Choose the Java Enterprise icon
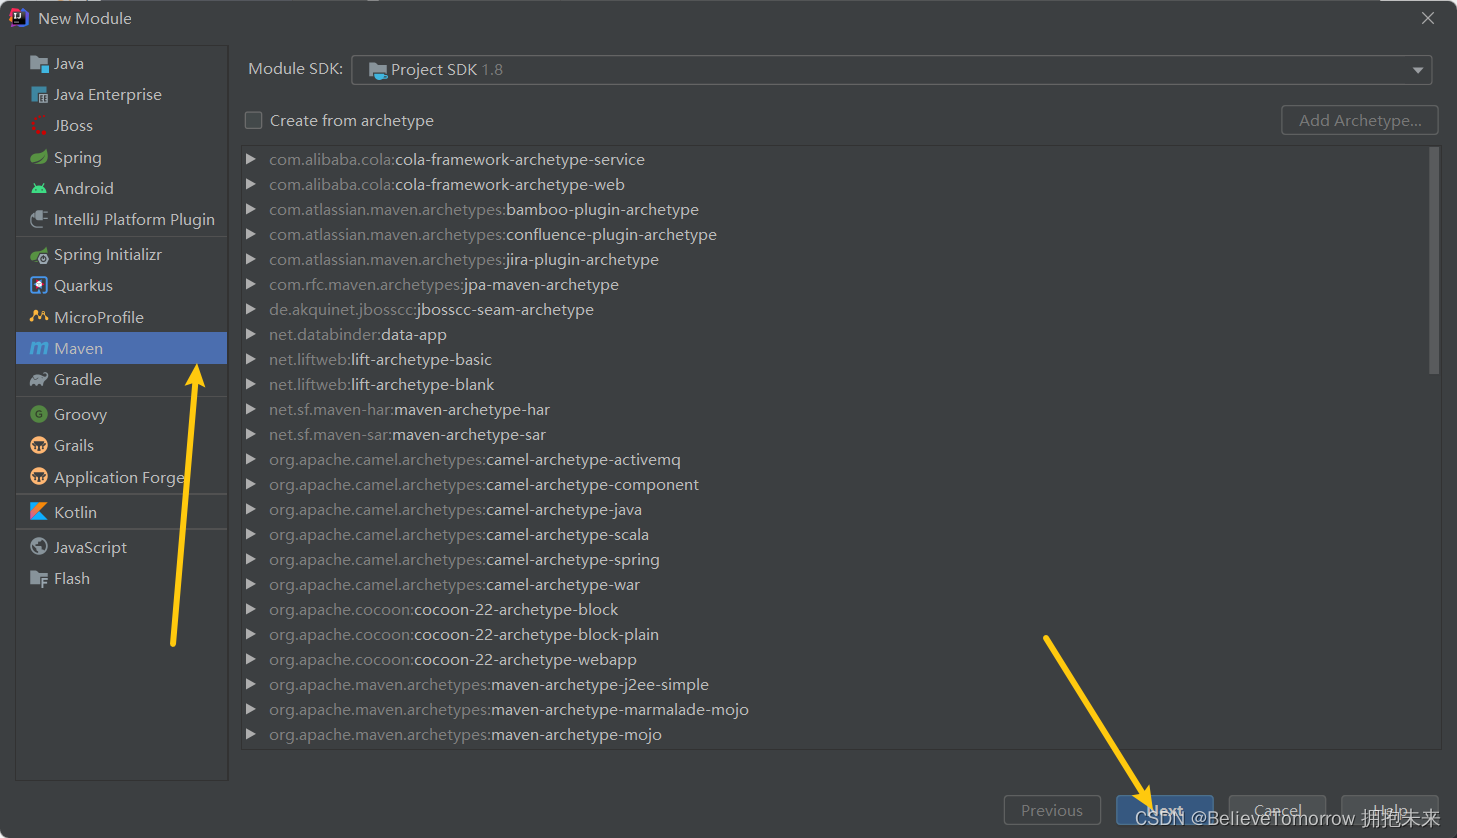 point(39,95)
